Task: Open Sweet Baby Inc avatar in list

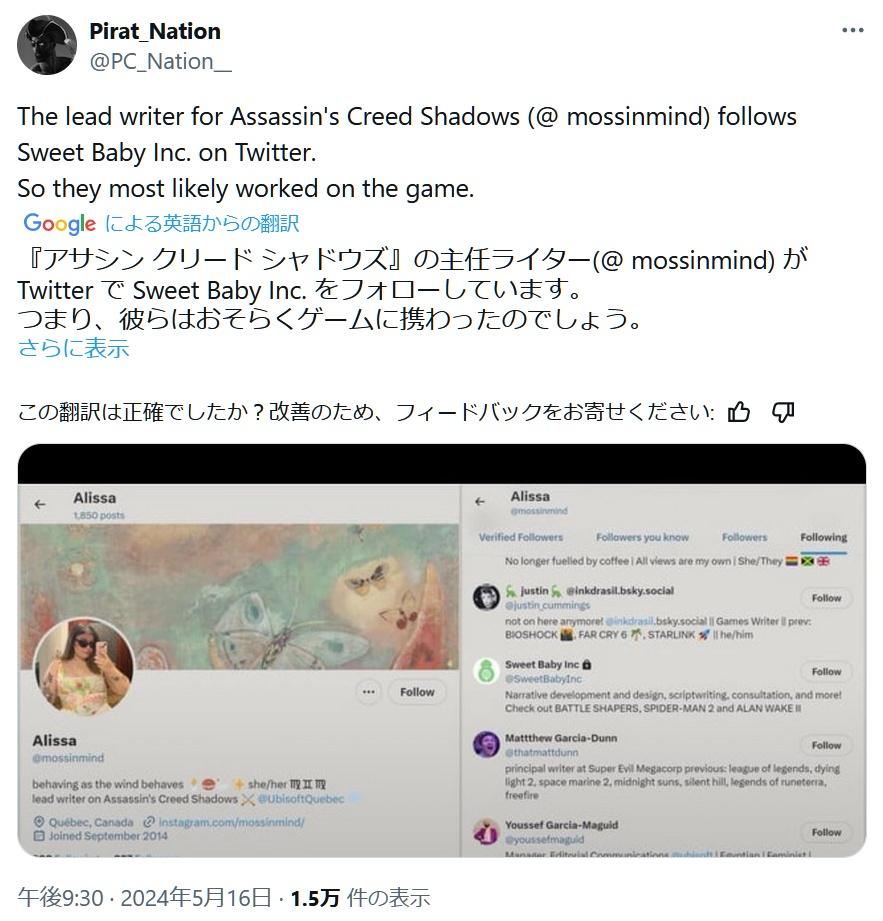Action: tap(486, 671)
